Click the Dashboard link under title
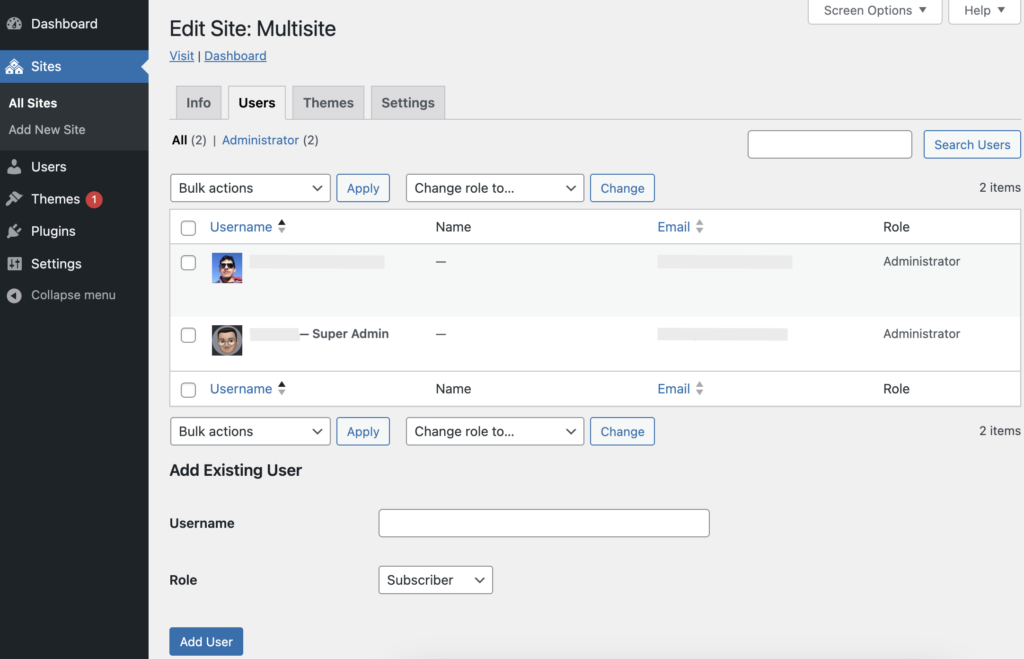 [x=235, y=56]
